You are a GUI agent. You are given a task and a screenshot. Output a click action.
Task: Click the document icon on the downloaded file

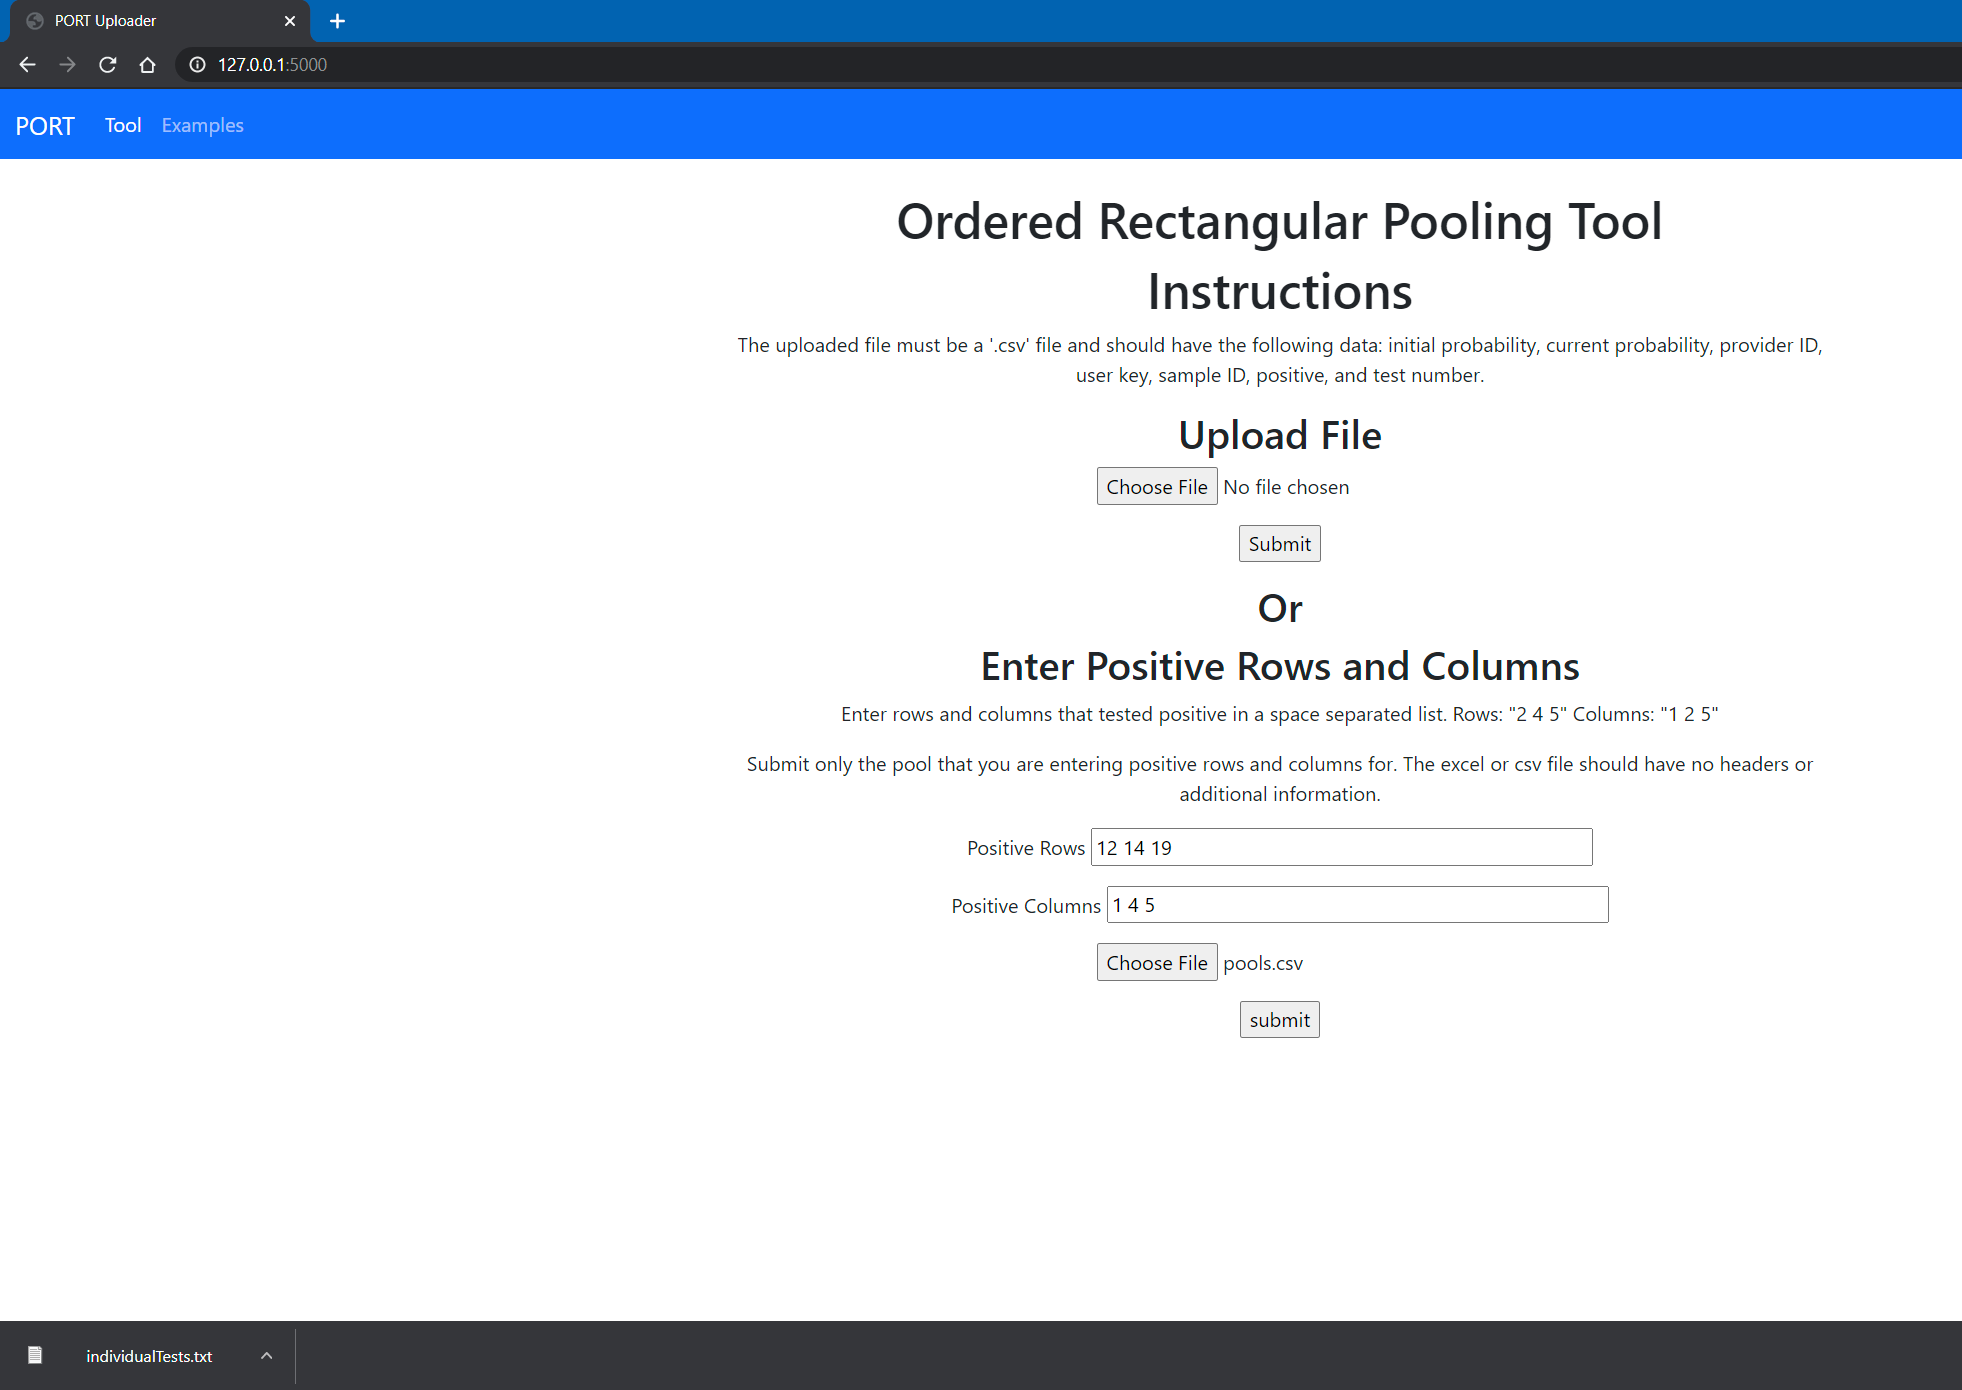35,1355
